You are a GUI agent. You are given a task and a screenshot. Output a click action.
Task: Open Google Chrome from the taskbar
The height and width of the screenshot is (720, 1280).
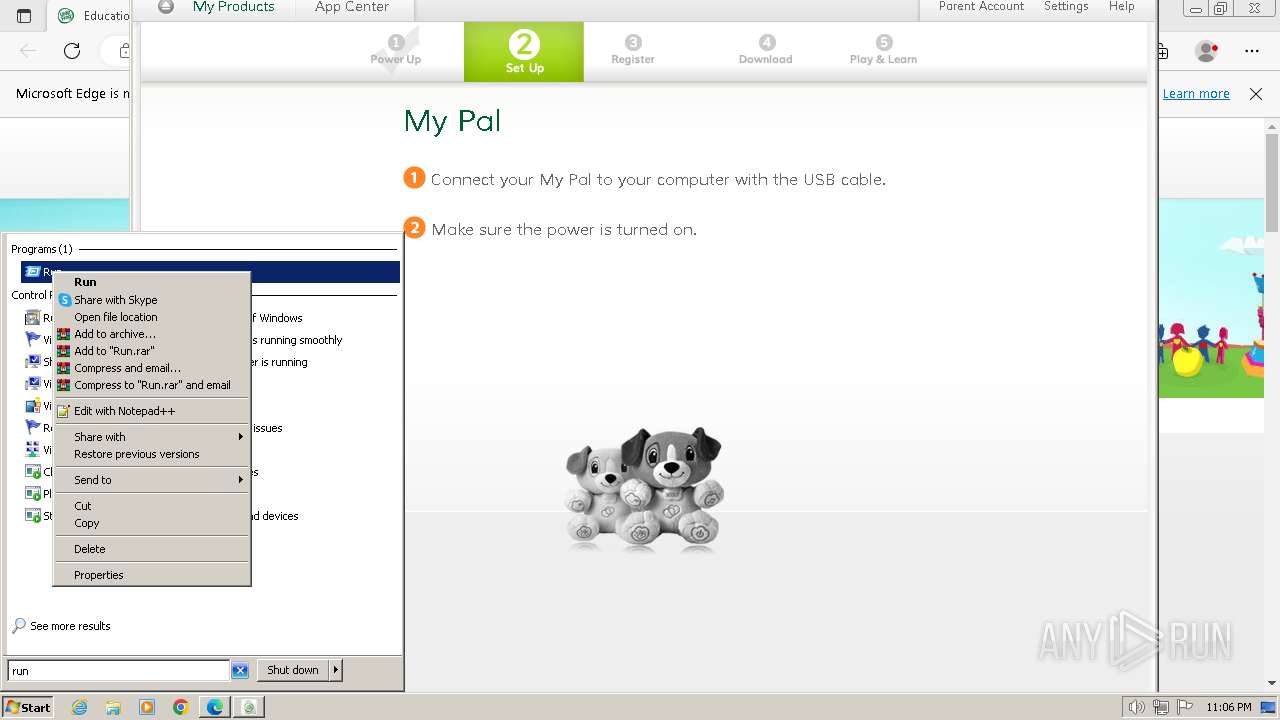tap(181, 707)
